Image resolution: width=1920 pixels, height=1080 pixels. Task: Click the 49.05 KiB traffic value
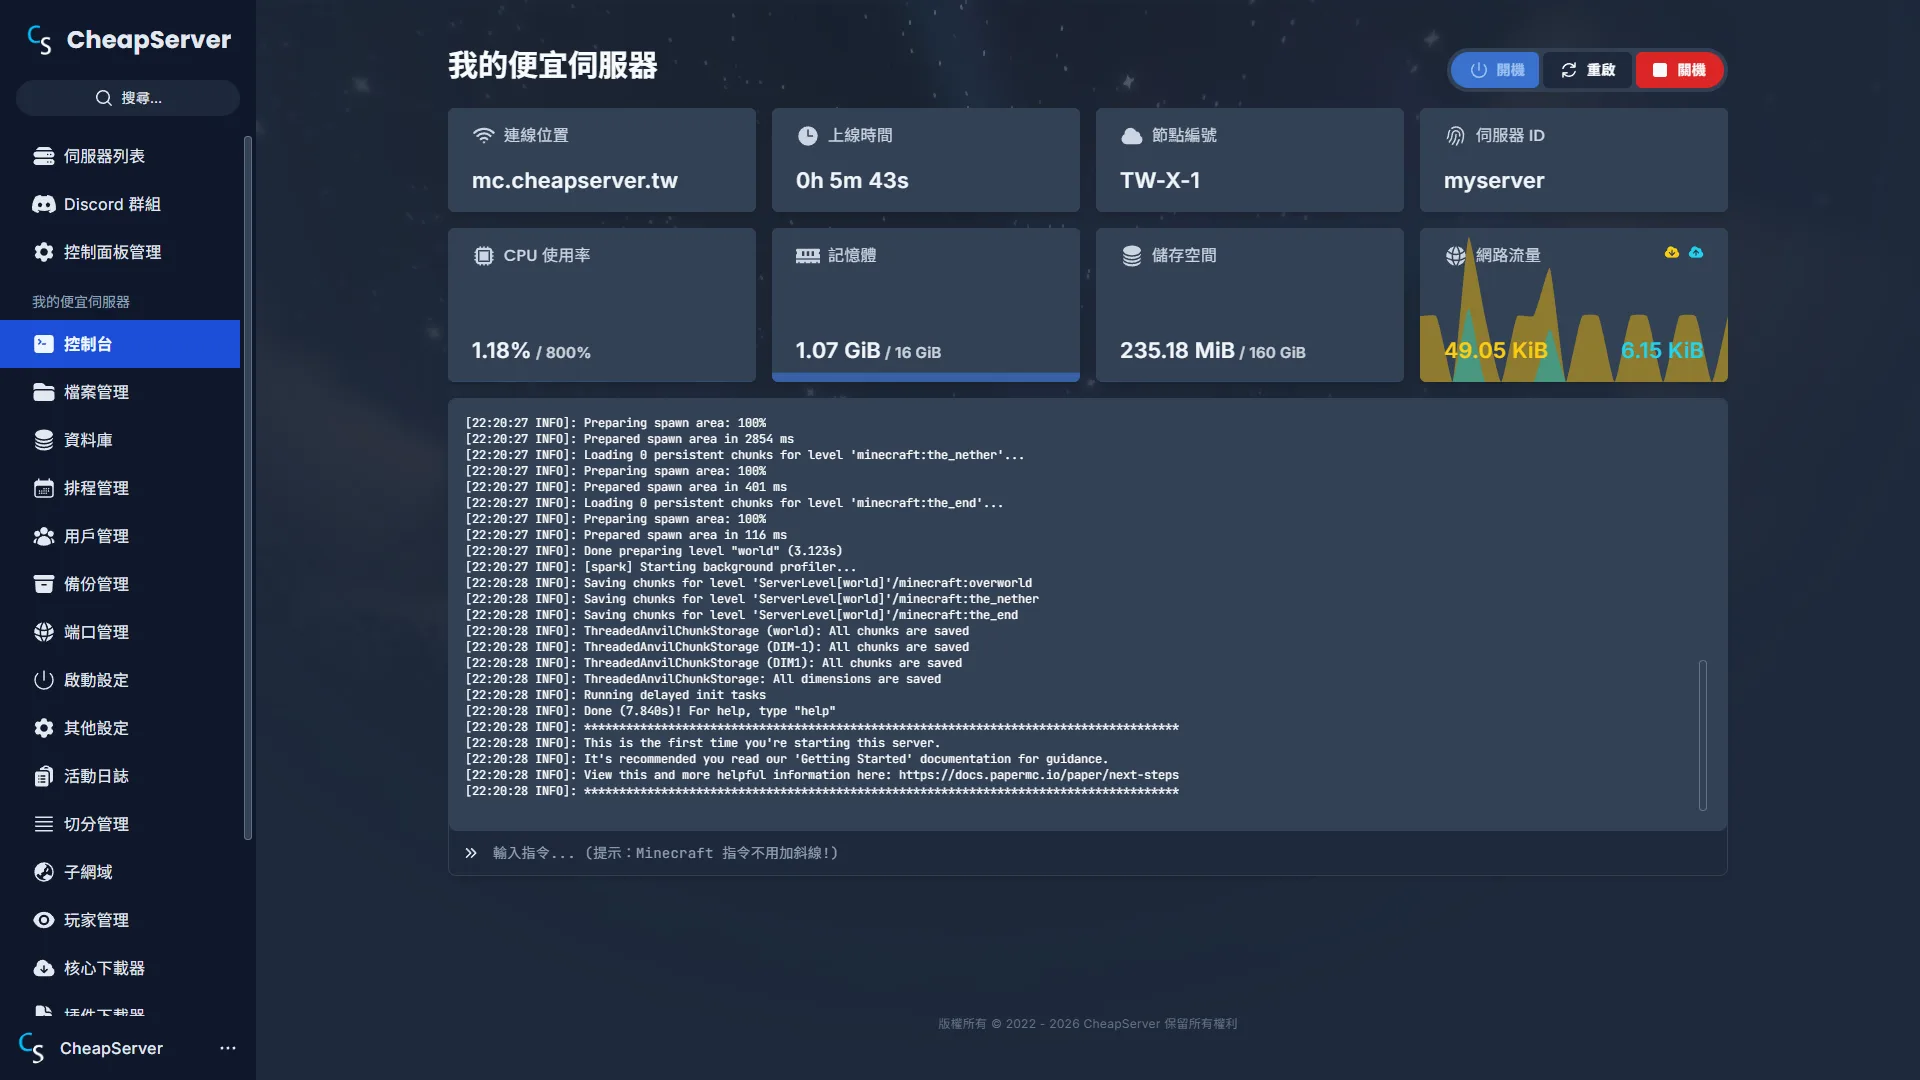pos(1496,351)
